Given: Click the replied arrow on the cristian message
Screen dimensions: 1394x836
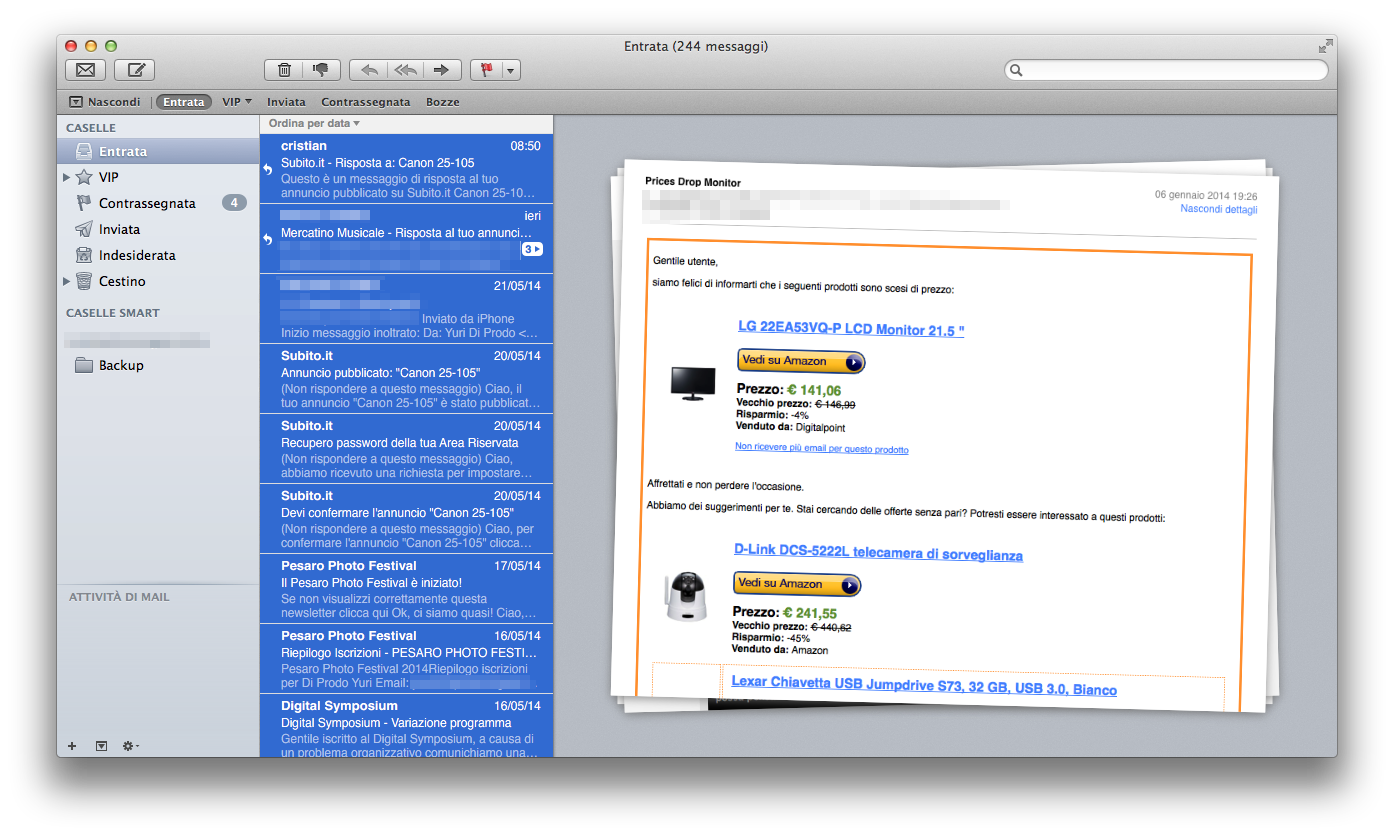Looking at the screenshot, I should (267, 169).
